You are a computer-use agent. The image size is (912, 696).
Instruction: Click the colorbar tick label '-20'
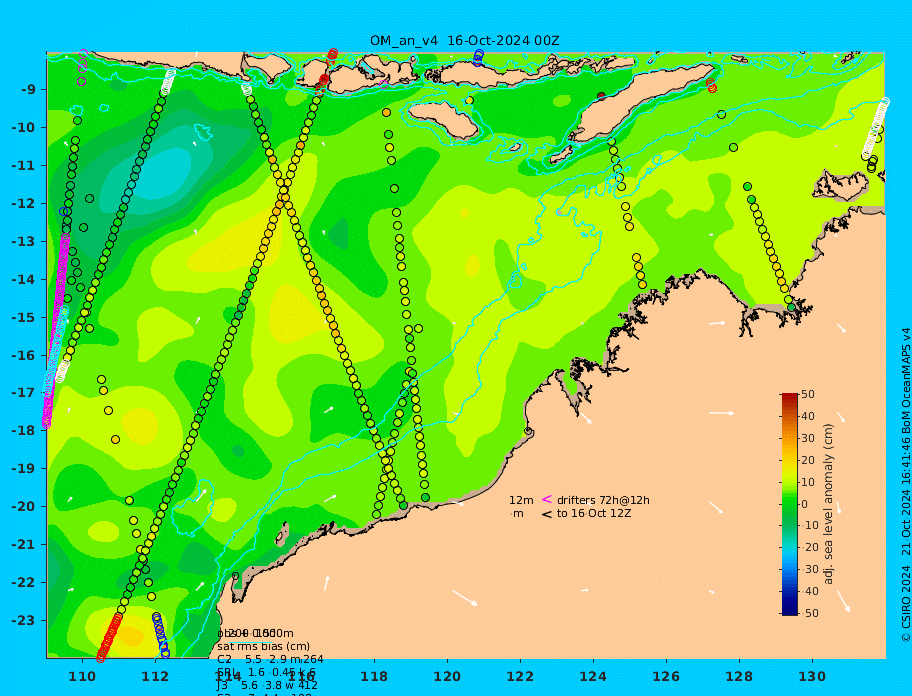[810, 548]
